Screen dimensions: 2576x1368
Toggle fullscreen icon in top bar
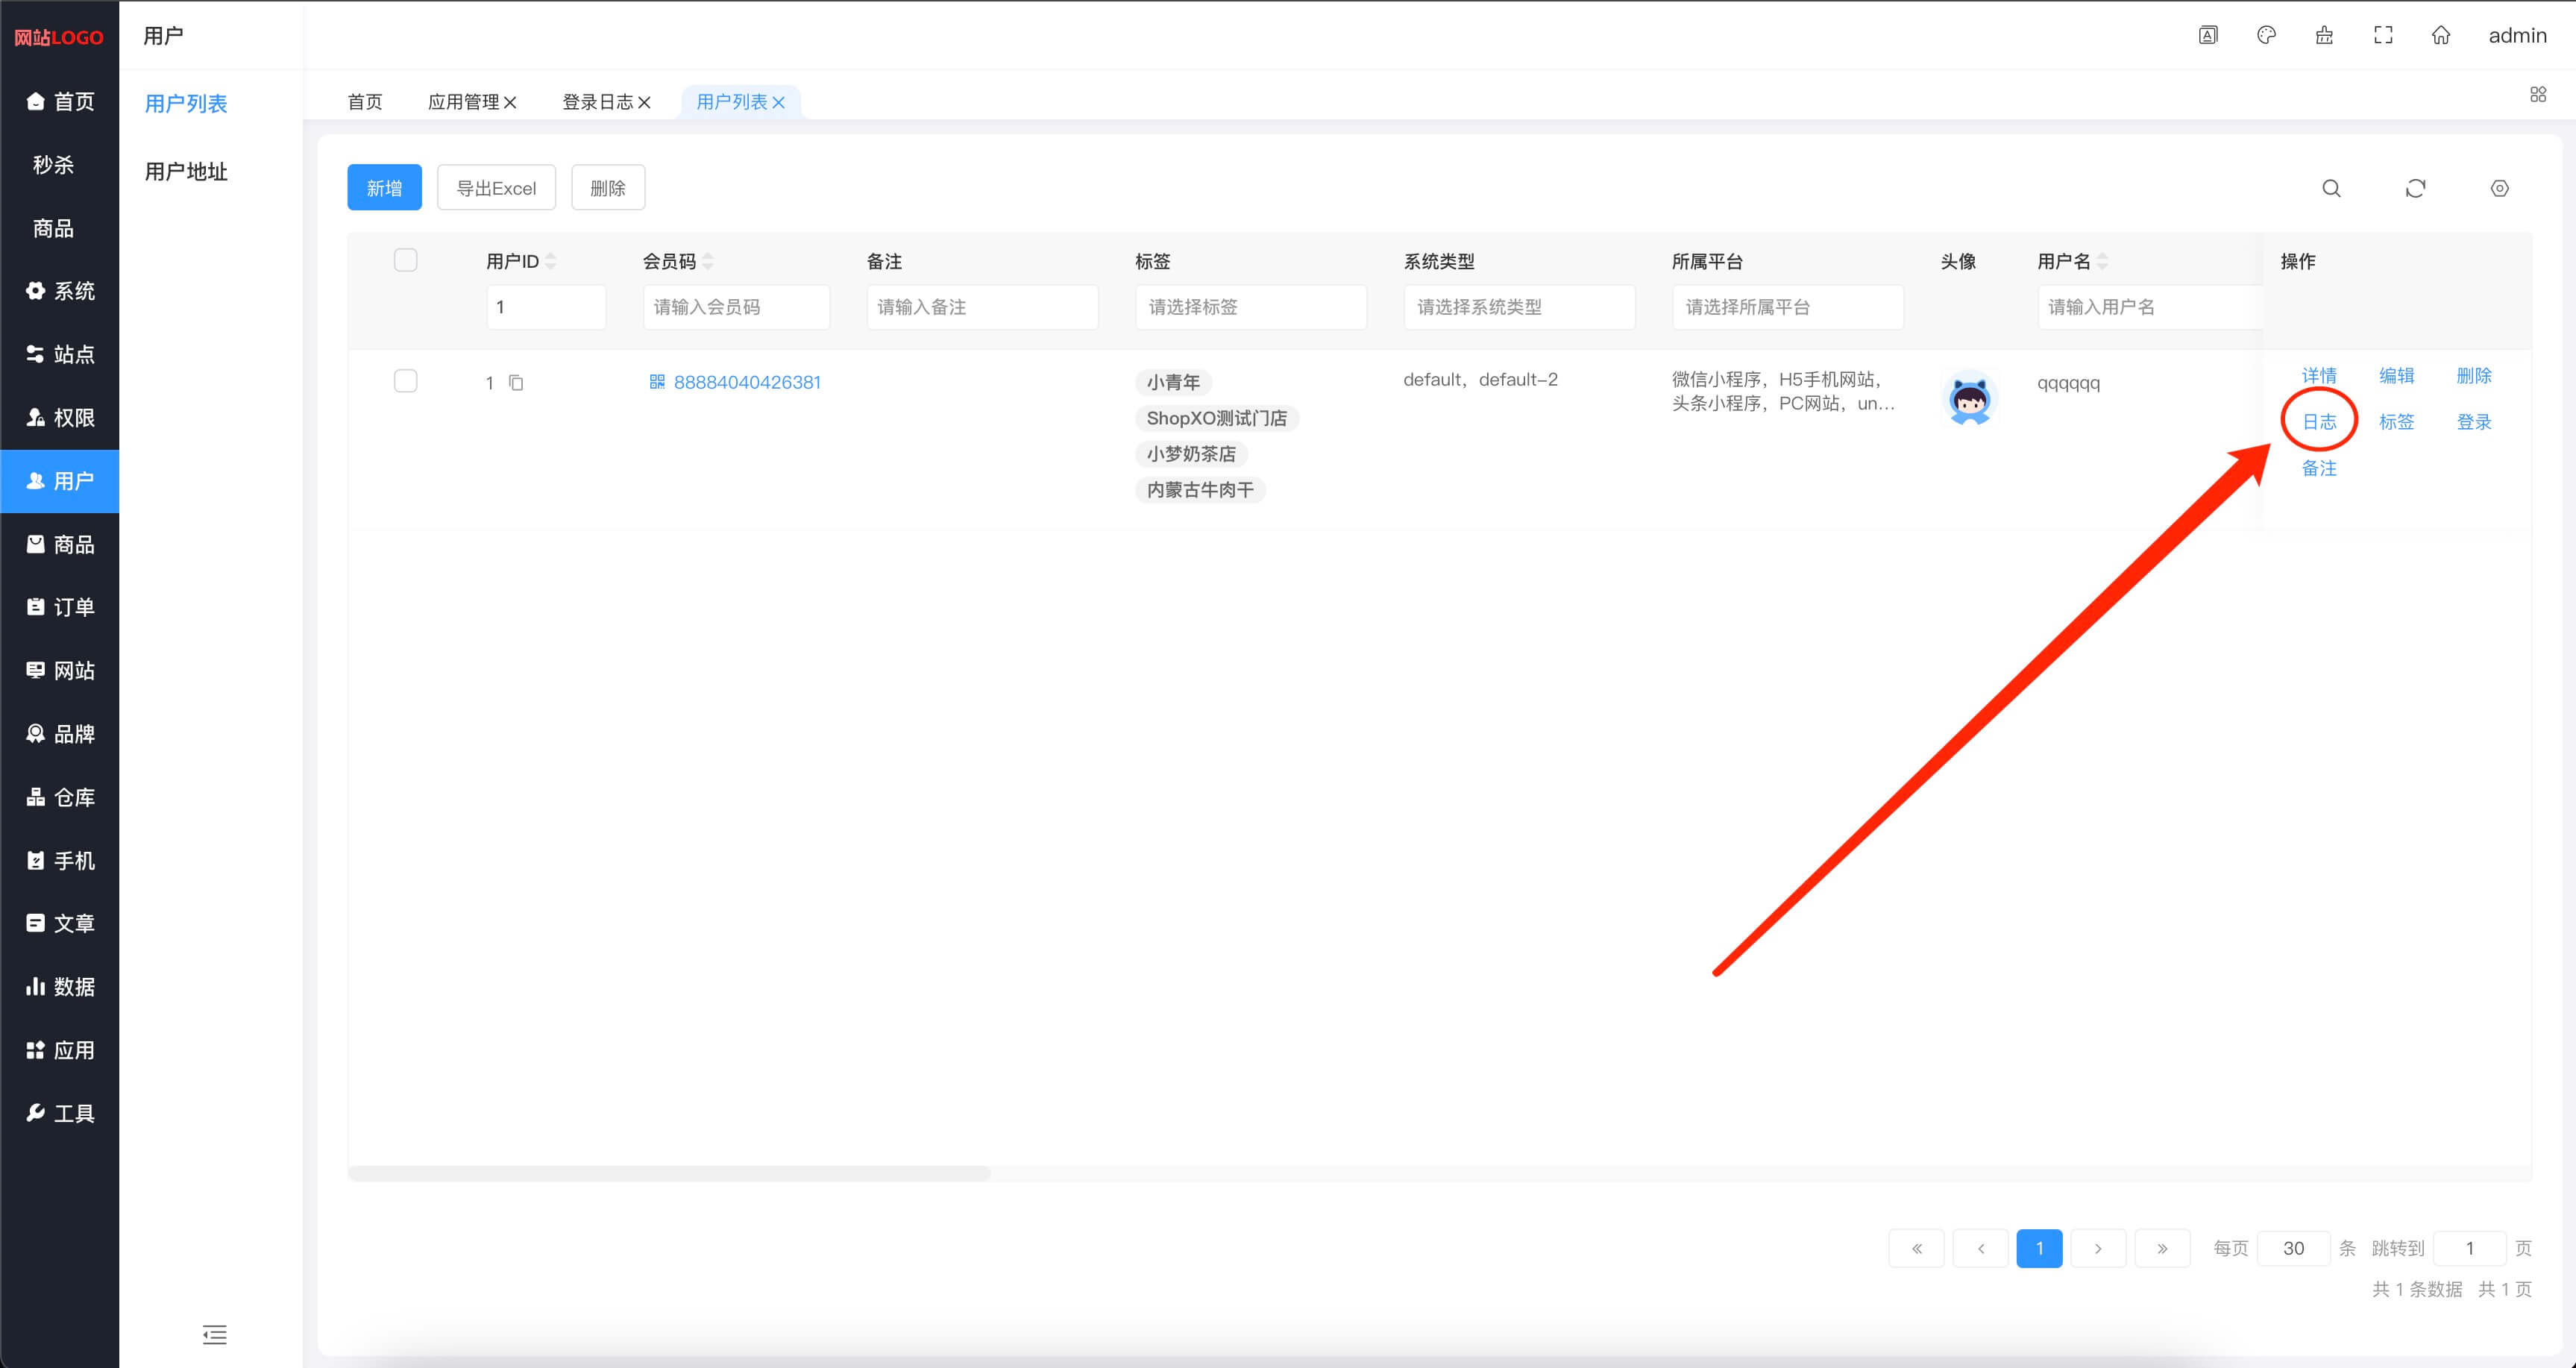coord(2383,35)
